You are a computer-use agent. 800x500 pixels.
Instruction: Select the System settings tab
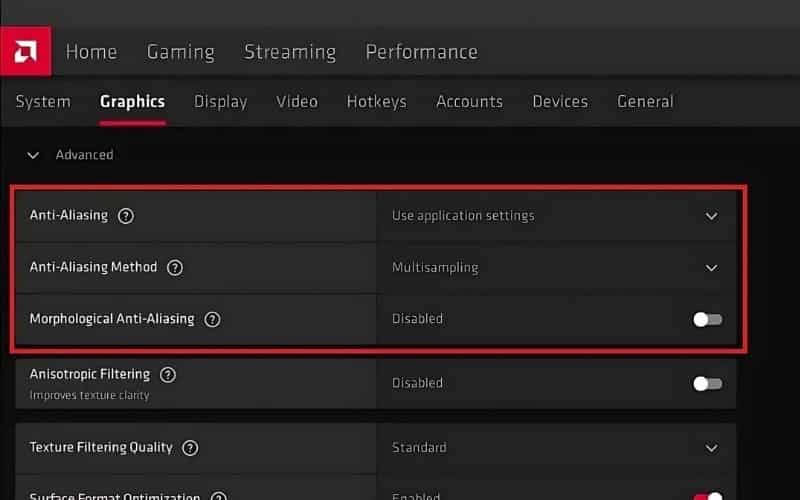point(43,101)
